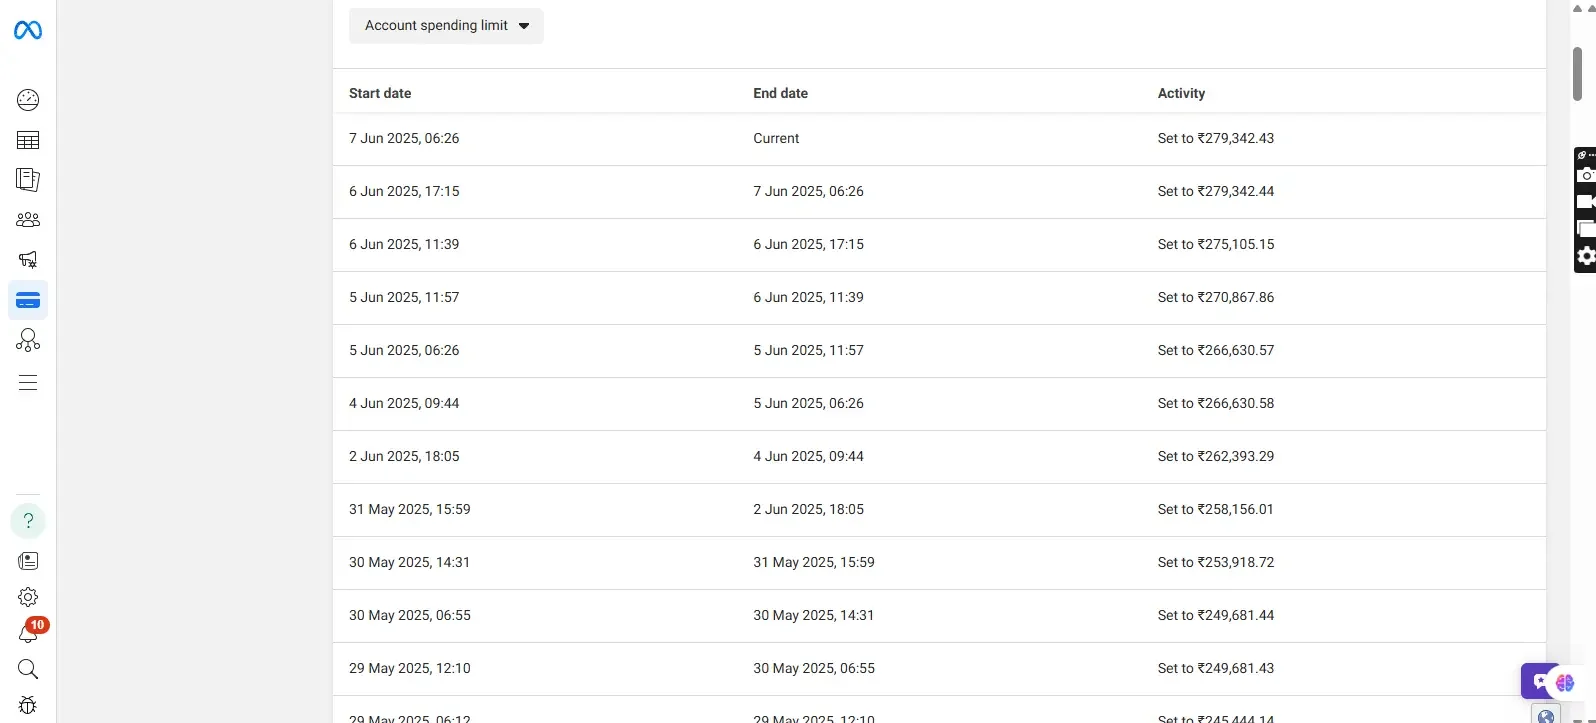Screen dimensions: 1596x723
Task: Expand the Account spending limit dropdown
Action: [x=446, y=26]
